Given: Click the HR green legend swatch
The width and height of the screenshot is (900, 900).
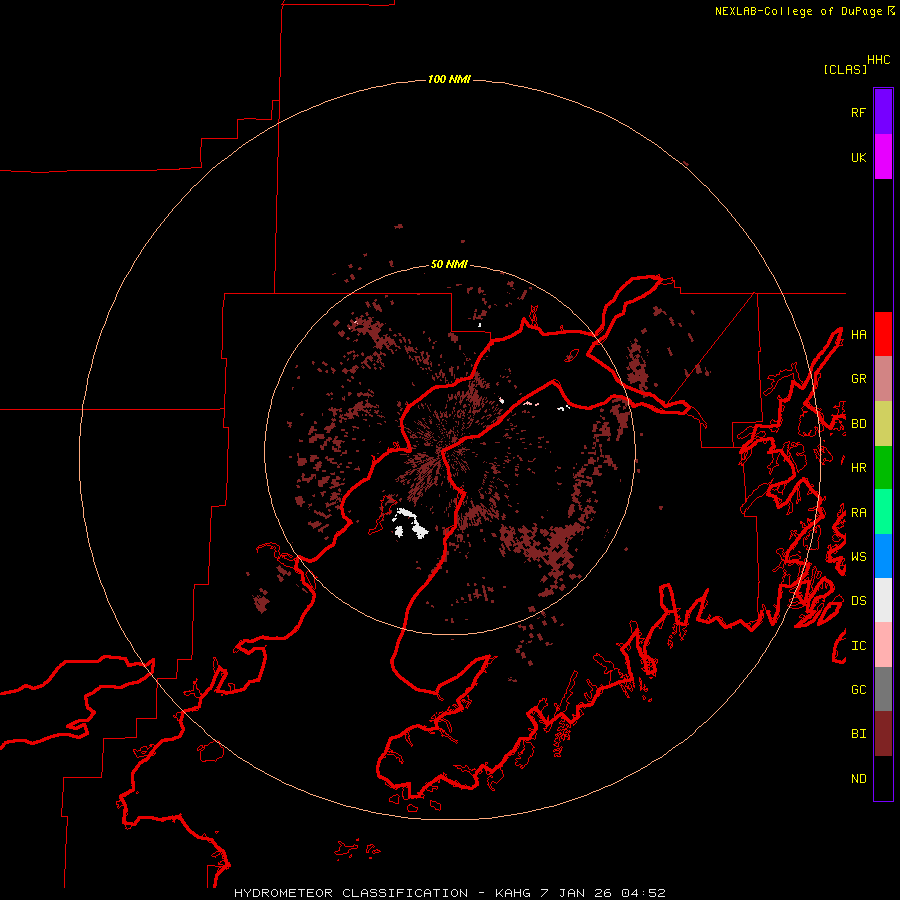Looking at the screenshot, I should (883, 468).
